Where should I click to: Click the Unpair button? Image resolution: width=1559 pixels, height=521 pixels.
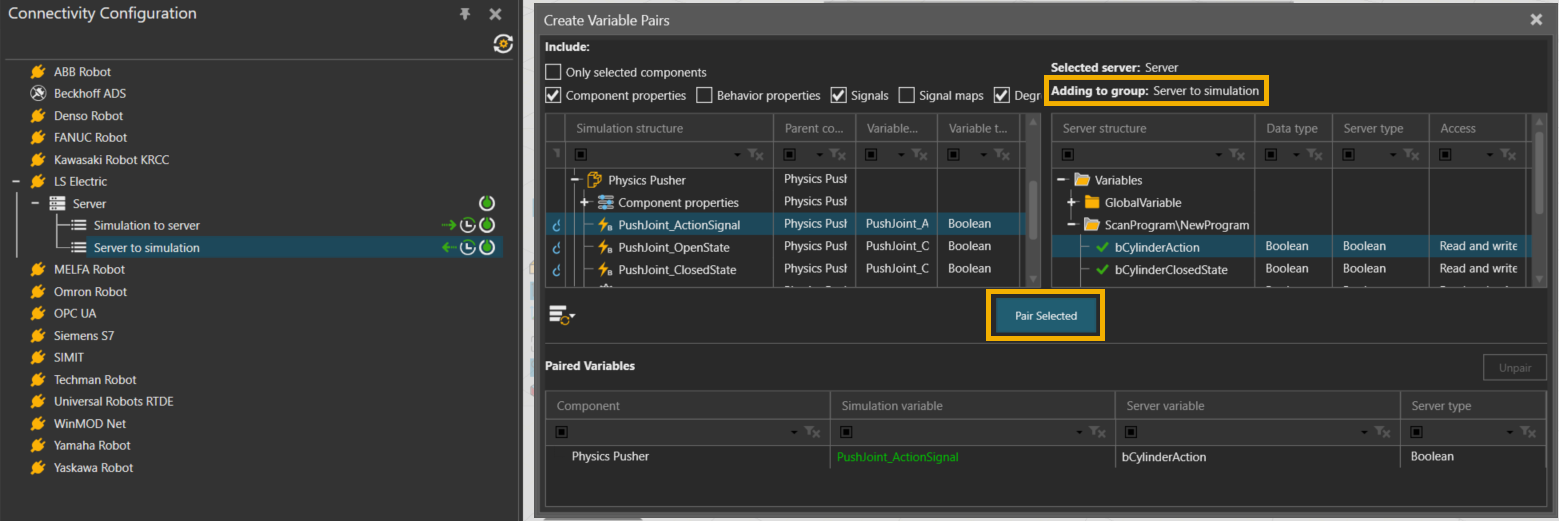[1514, 368]
